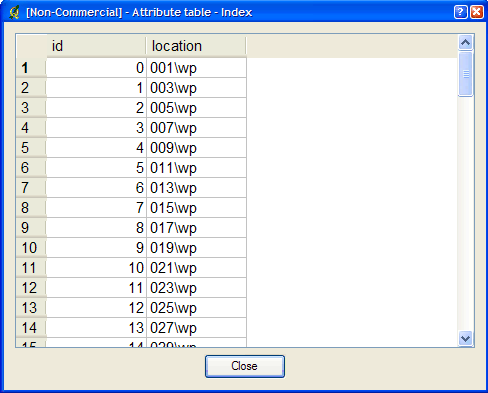Click location cell 003\wp
488x393 pixels.
[x=196, y=88]
